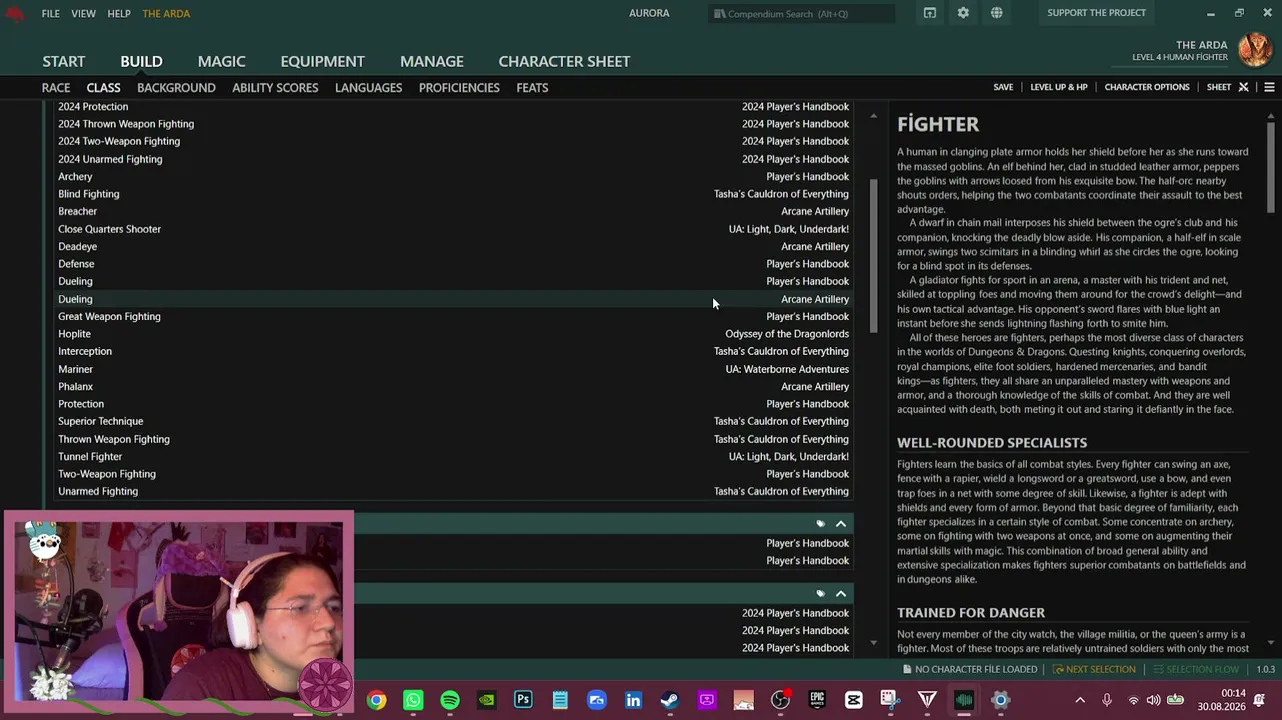Open the Notepad icon in the taskbar

coord(560,700)
